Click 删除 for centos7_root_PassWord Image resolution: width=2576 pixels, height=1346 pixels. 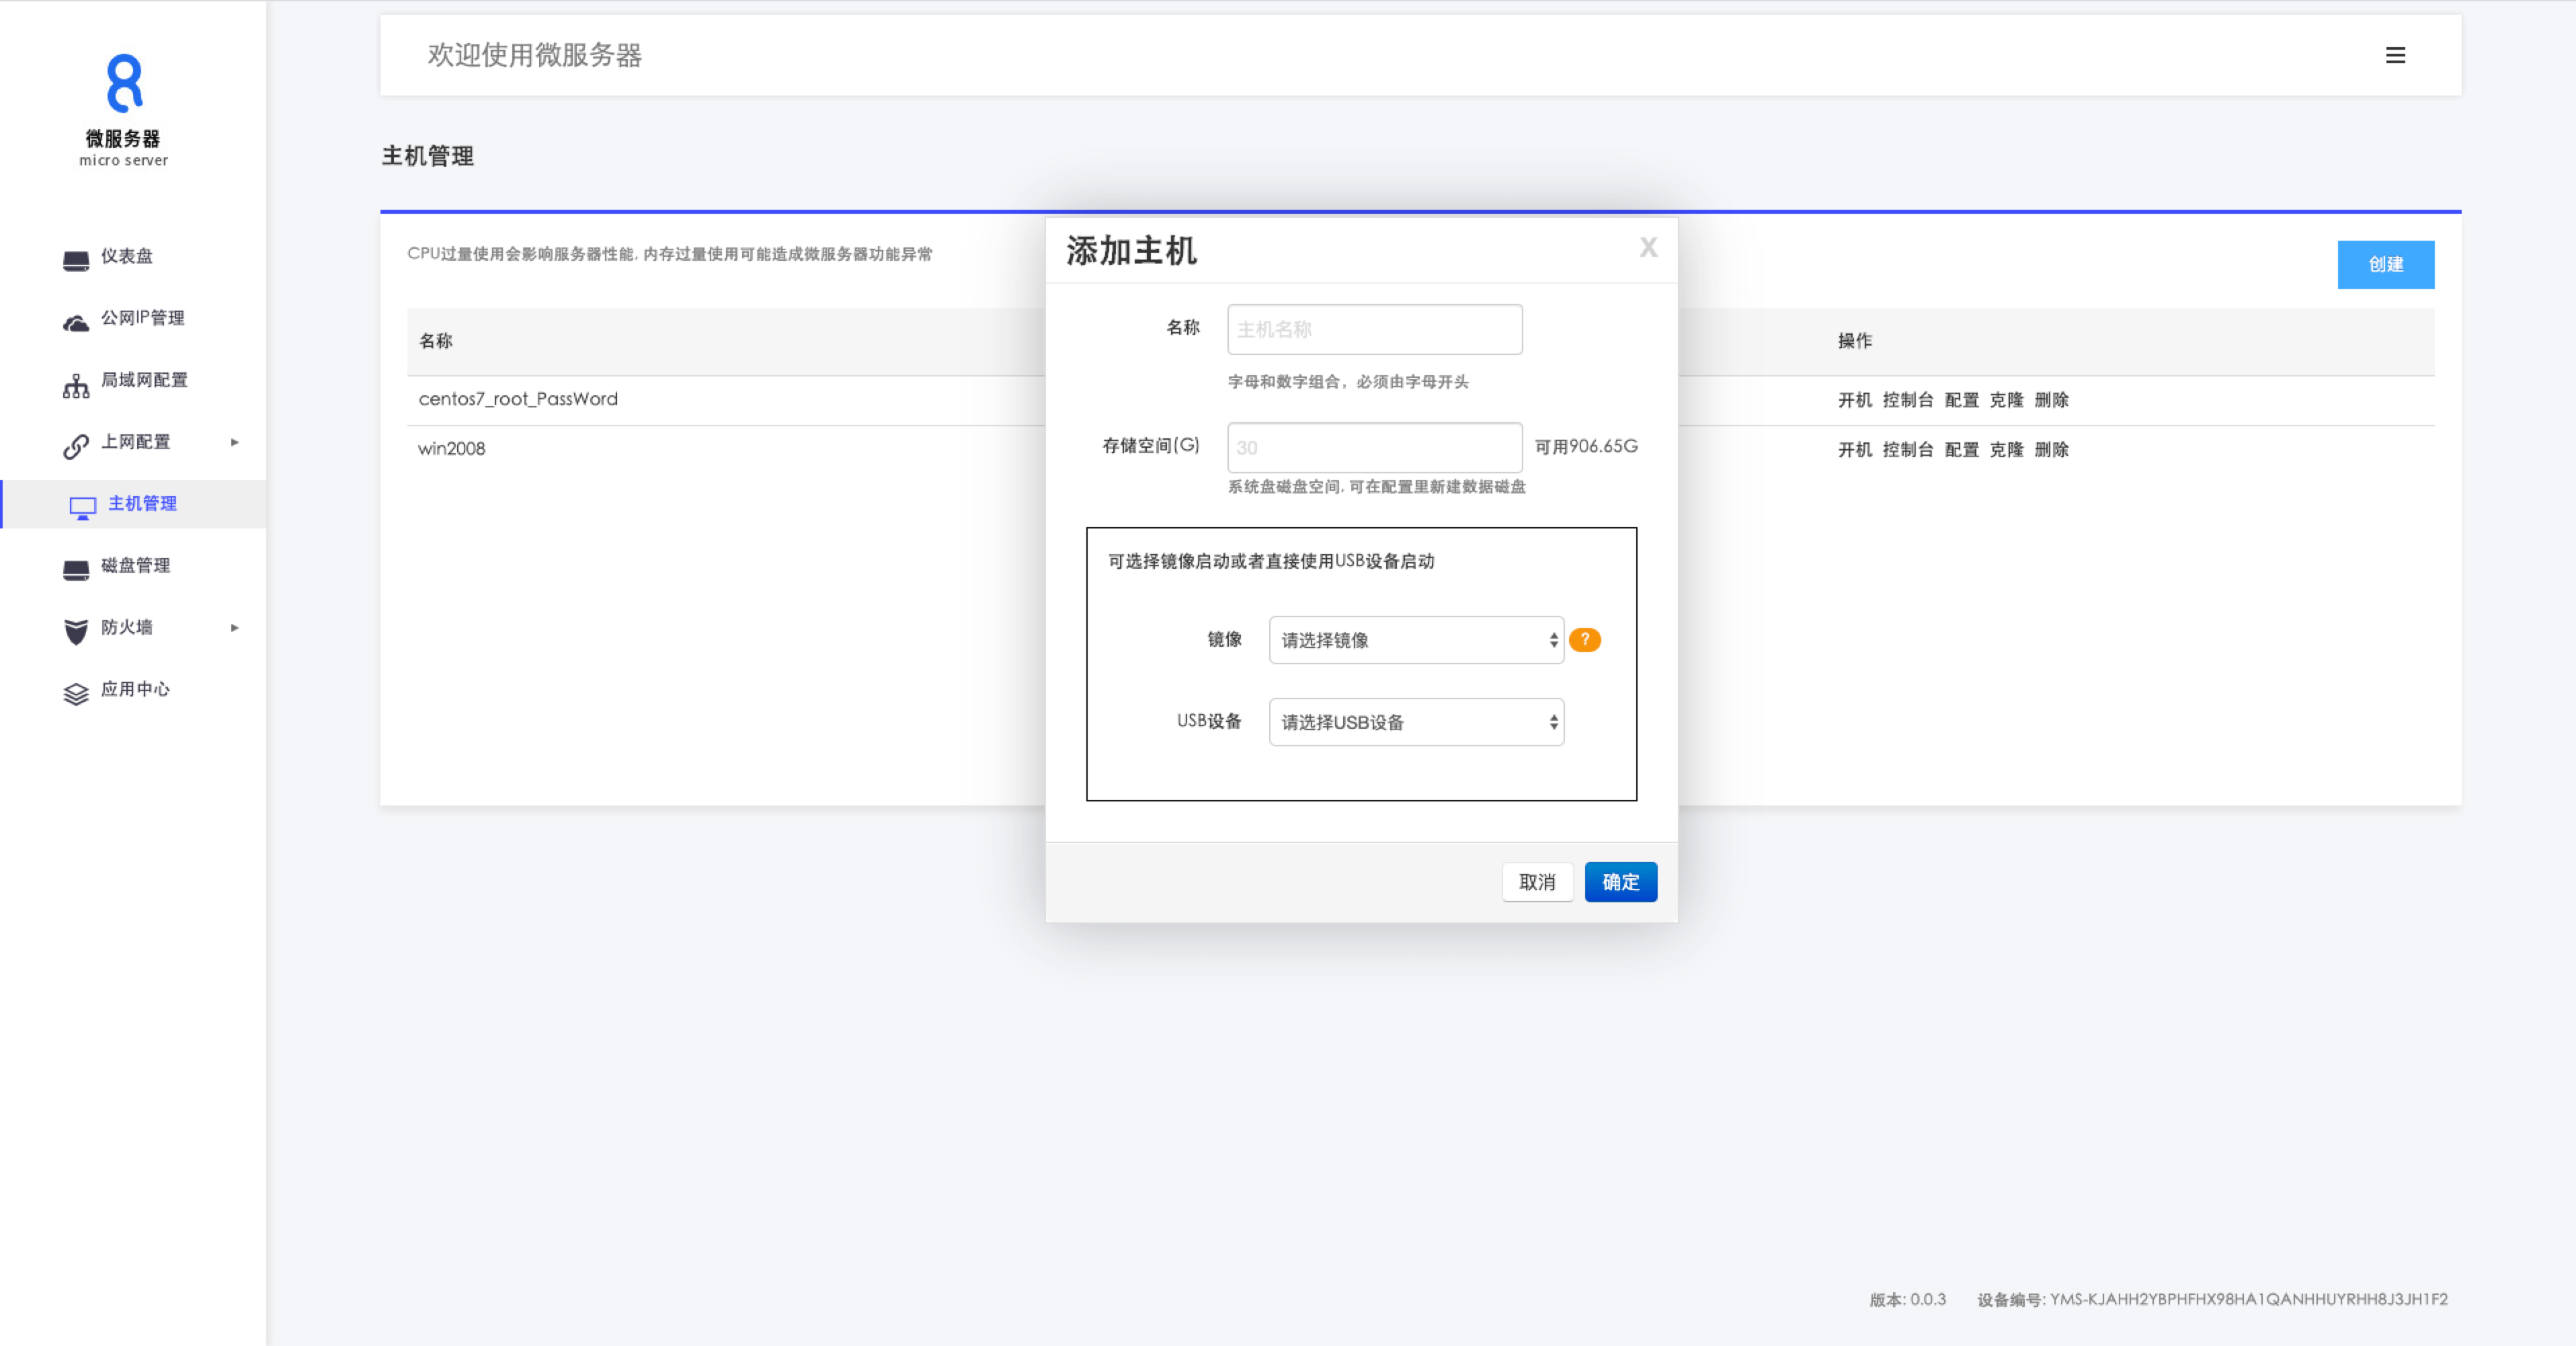pyautogui.click(x=2051, y=400)
